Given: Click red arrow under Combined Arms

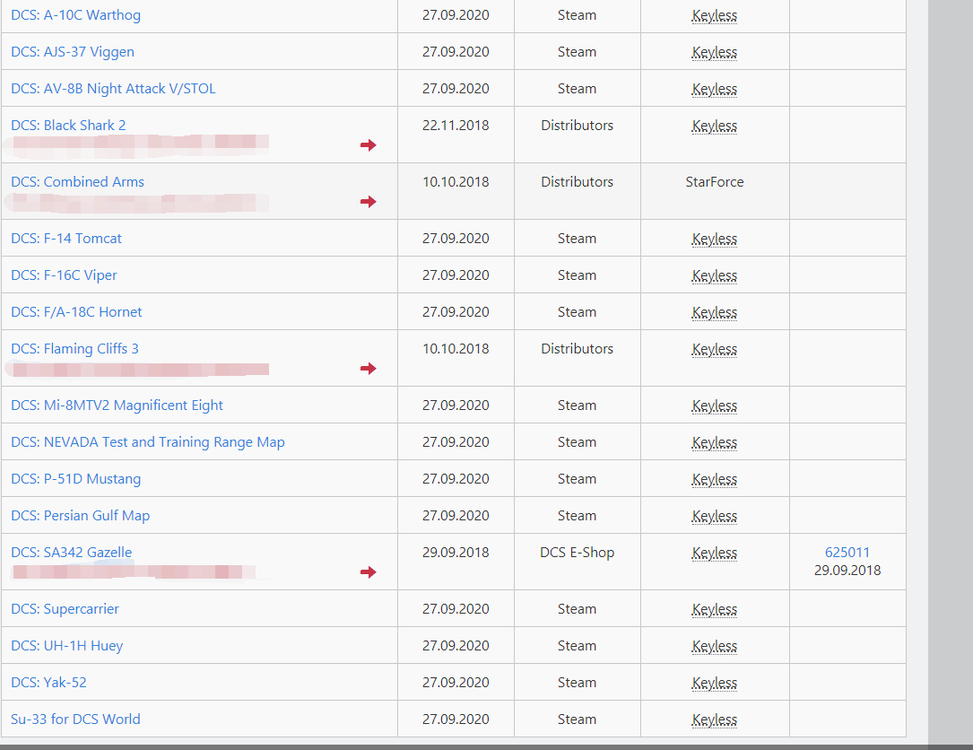Looking at the screenshot, I should pyautogui.click(x=368, y=202).
